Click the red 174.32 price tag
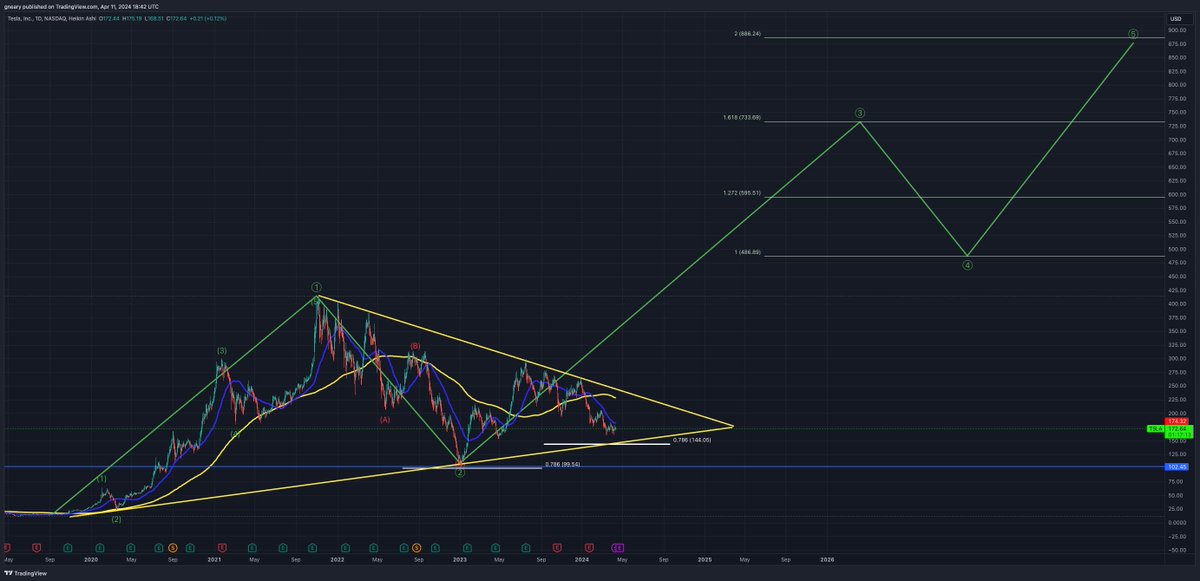The image size is (1200, 581). (1177, 422)
